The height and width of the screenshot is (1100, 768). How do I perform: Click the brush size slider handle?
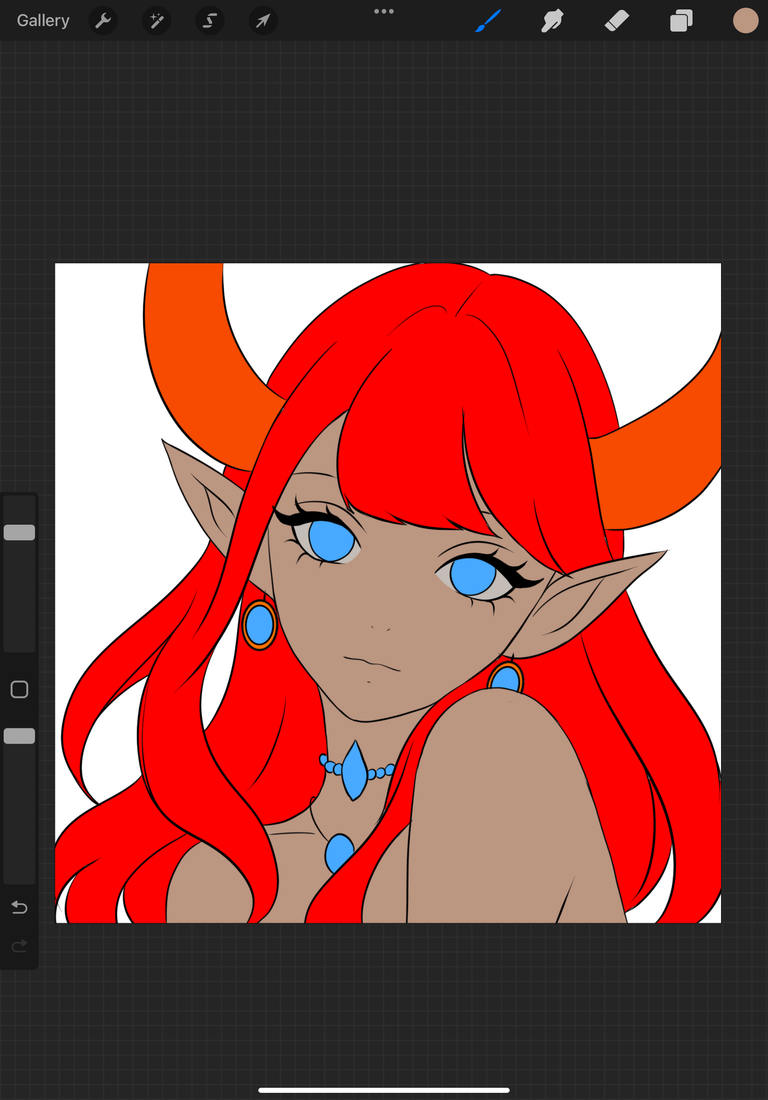point(20,532)
